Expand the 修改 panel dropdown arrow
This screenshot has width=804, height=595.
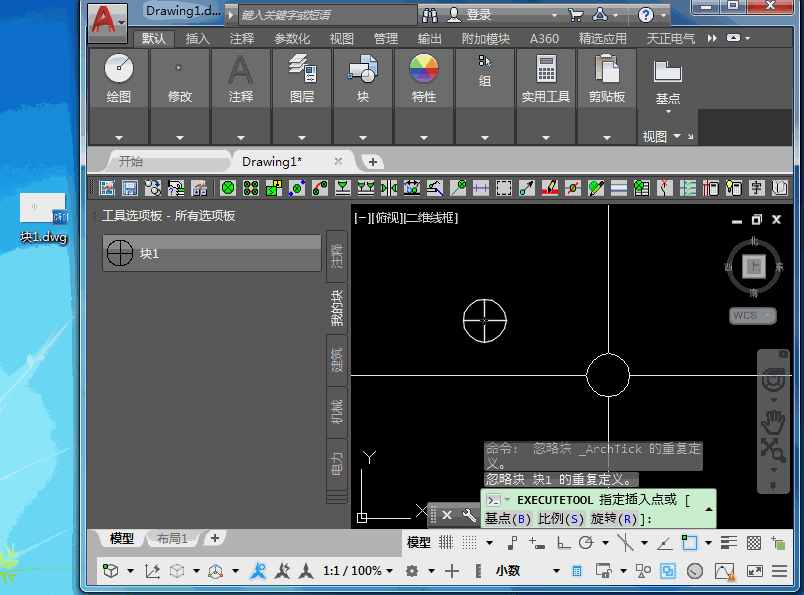pyautogui.click(x=180, y=137)
